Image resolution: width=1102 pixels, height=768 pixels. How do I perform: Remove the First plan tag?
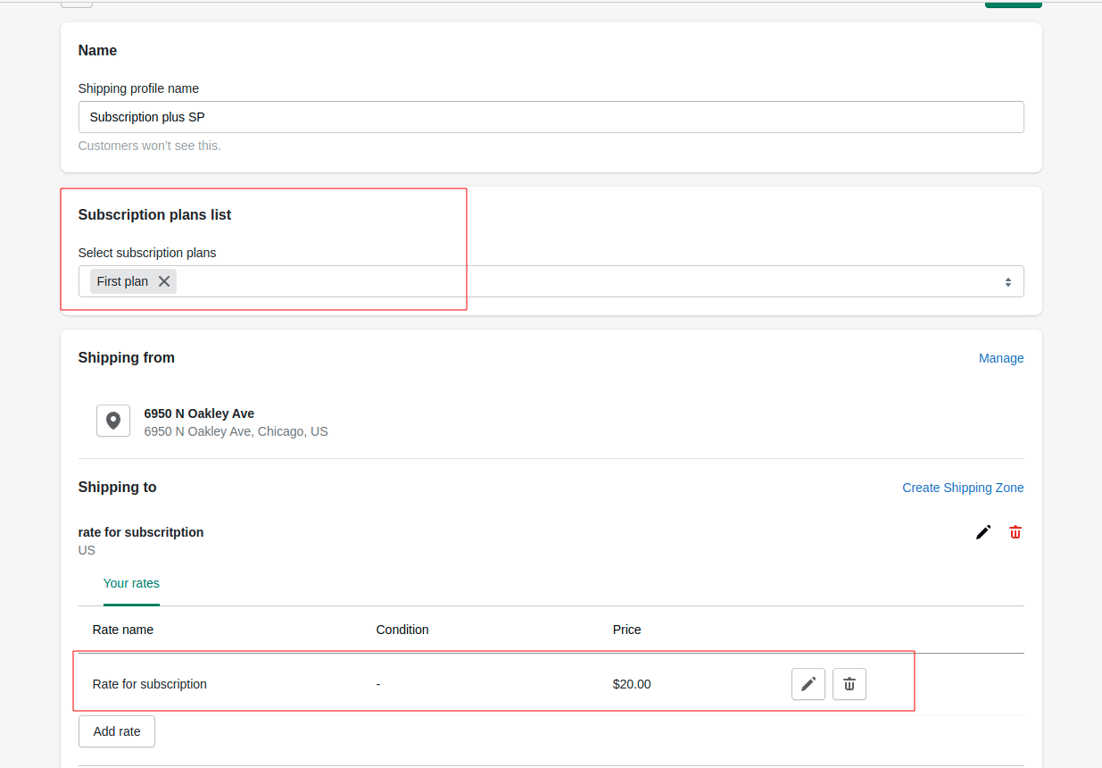(164, 281)
